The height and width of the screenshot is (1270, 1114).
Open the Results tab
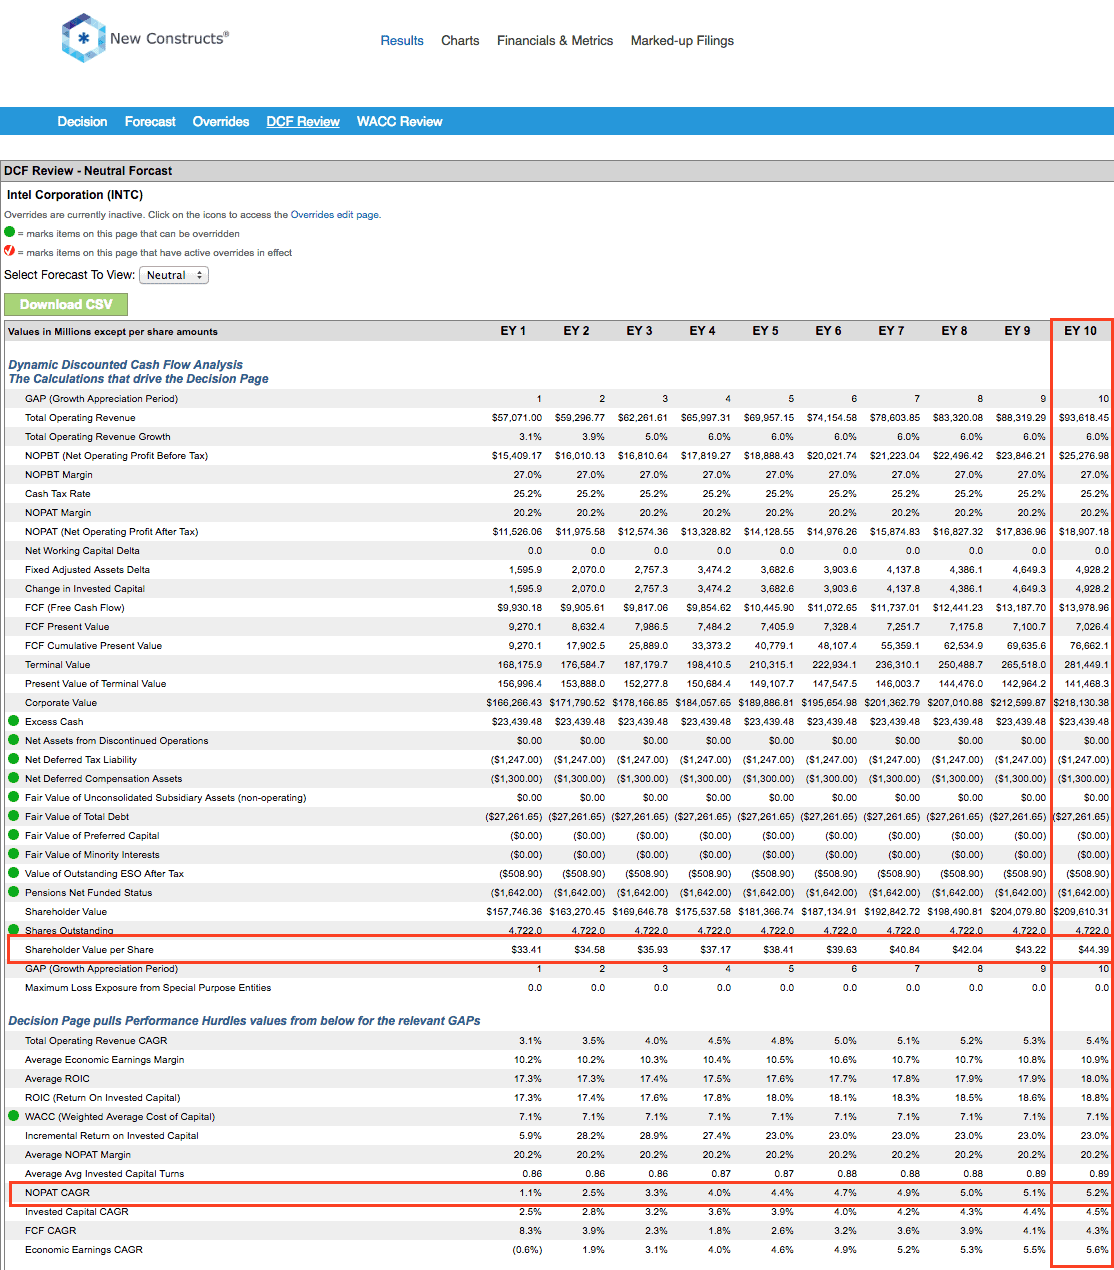402,41
